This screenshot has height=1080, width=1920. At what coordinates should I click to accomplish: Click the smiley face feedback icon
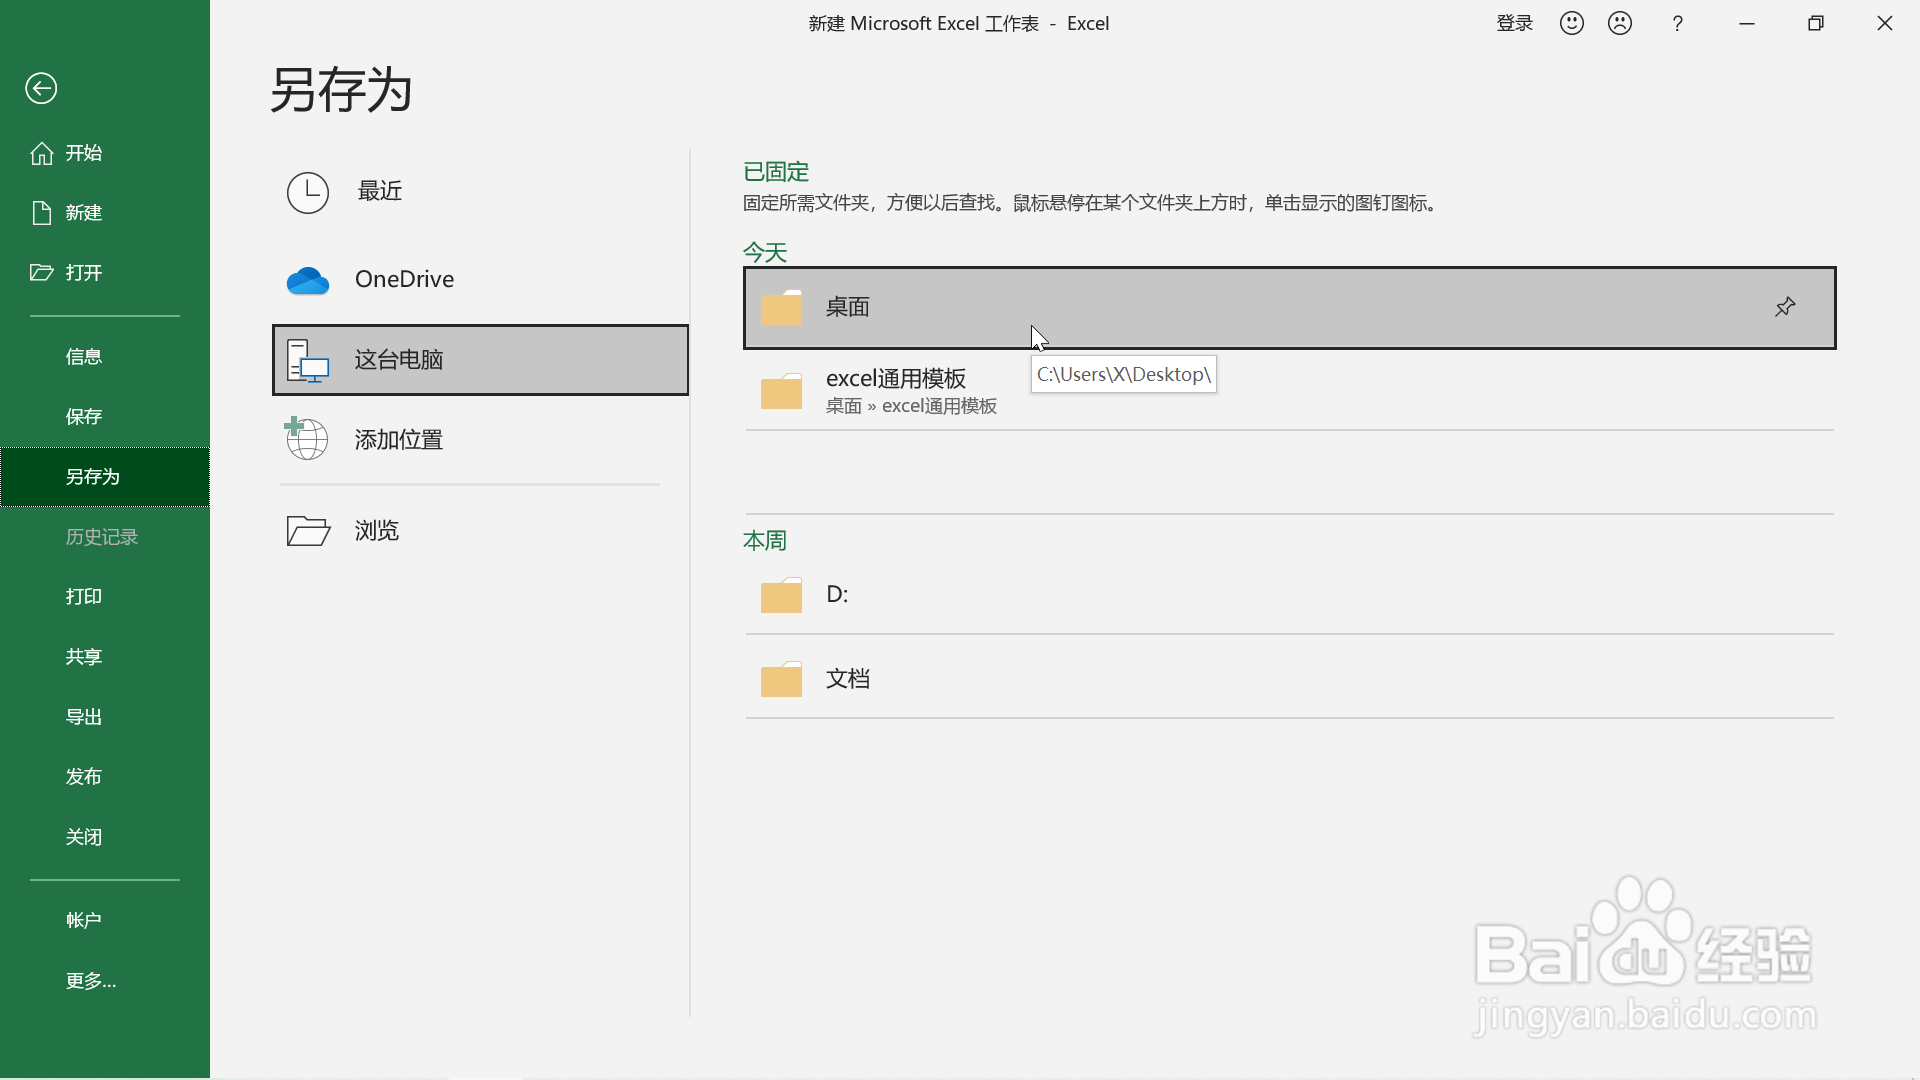pyautogui.click(x=1572, y=23)
